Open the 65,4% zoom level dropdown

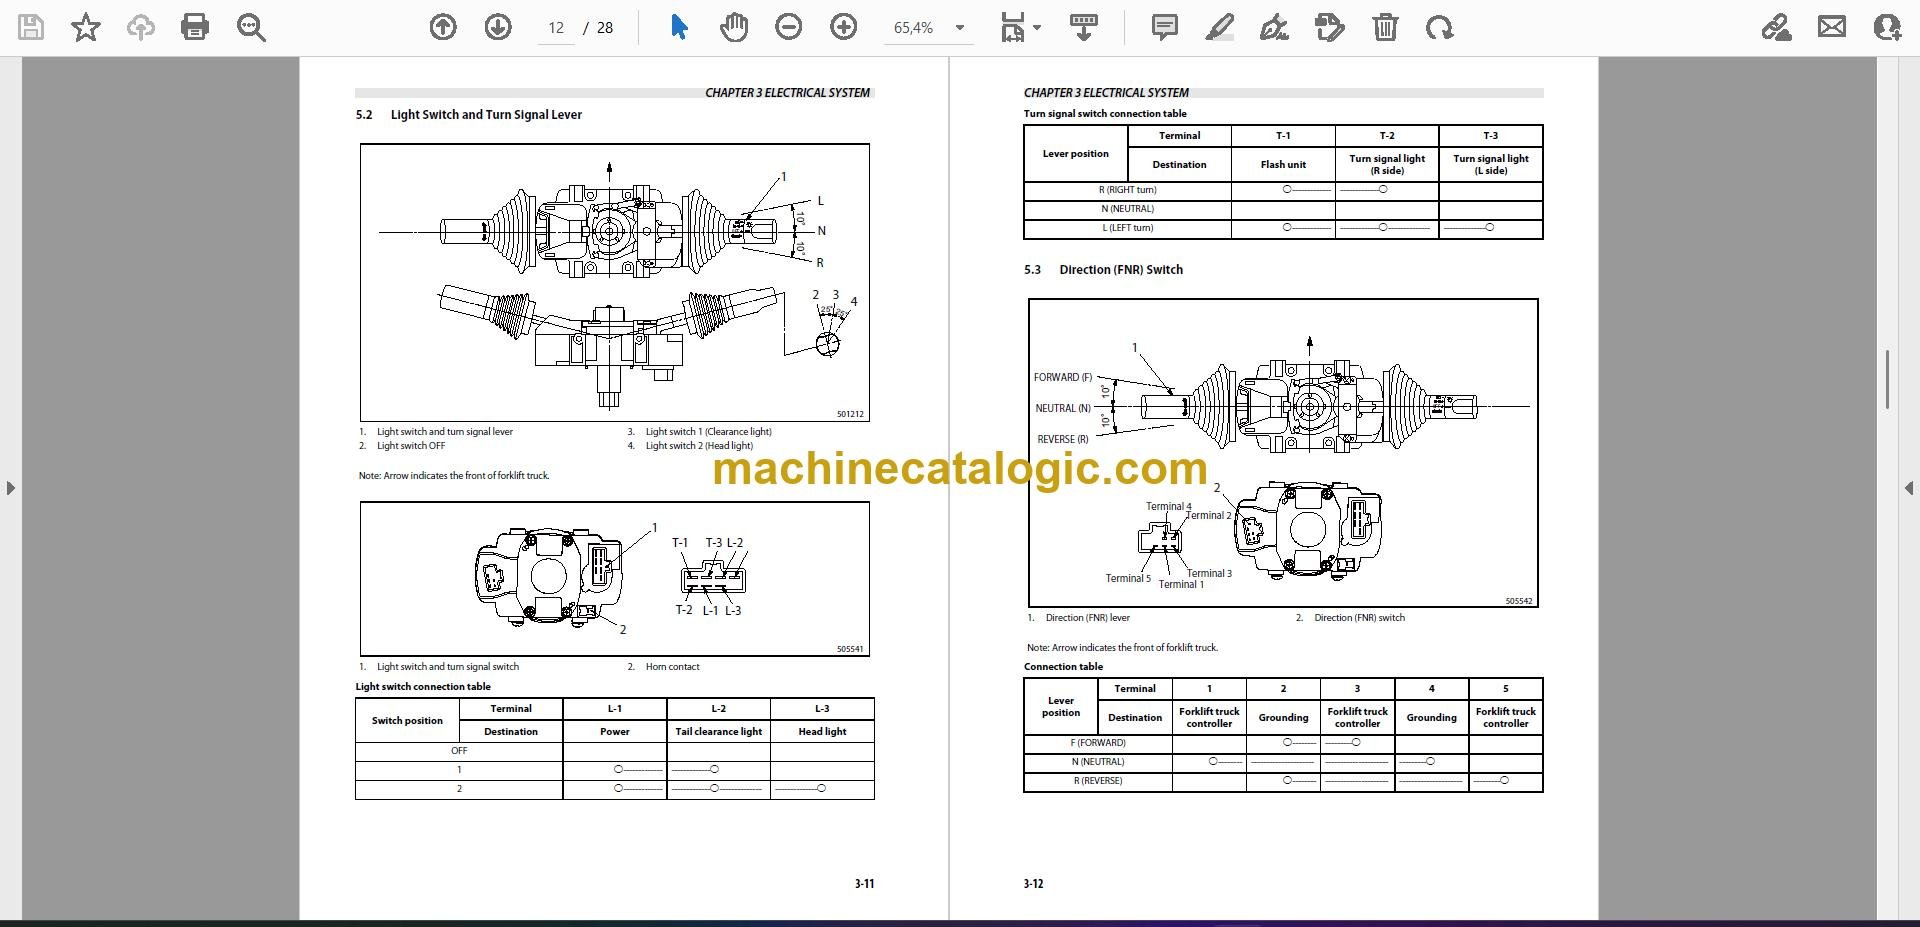pyautogui.click(x=929, y=28)
